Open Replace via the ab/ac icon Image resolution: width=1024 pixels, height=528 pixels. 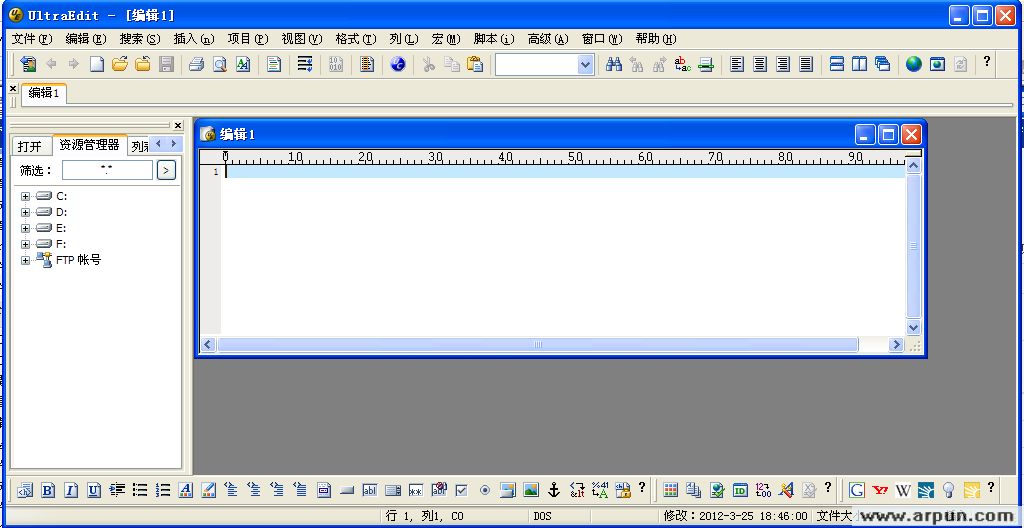click(682, 64)
